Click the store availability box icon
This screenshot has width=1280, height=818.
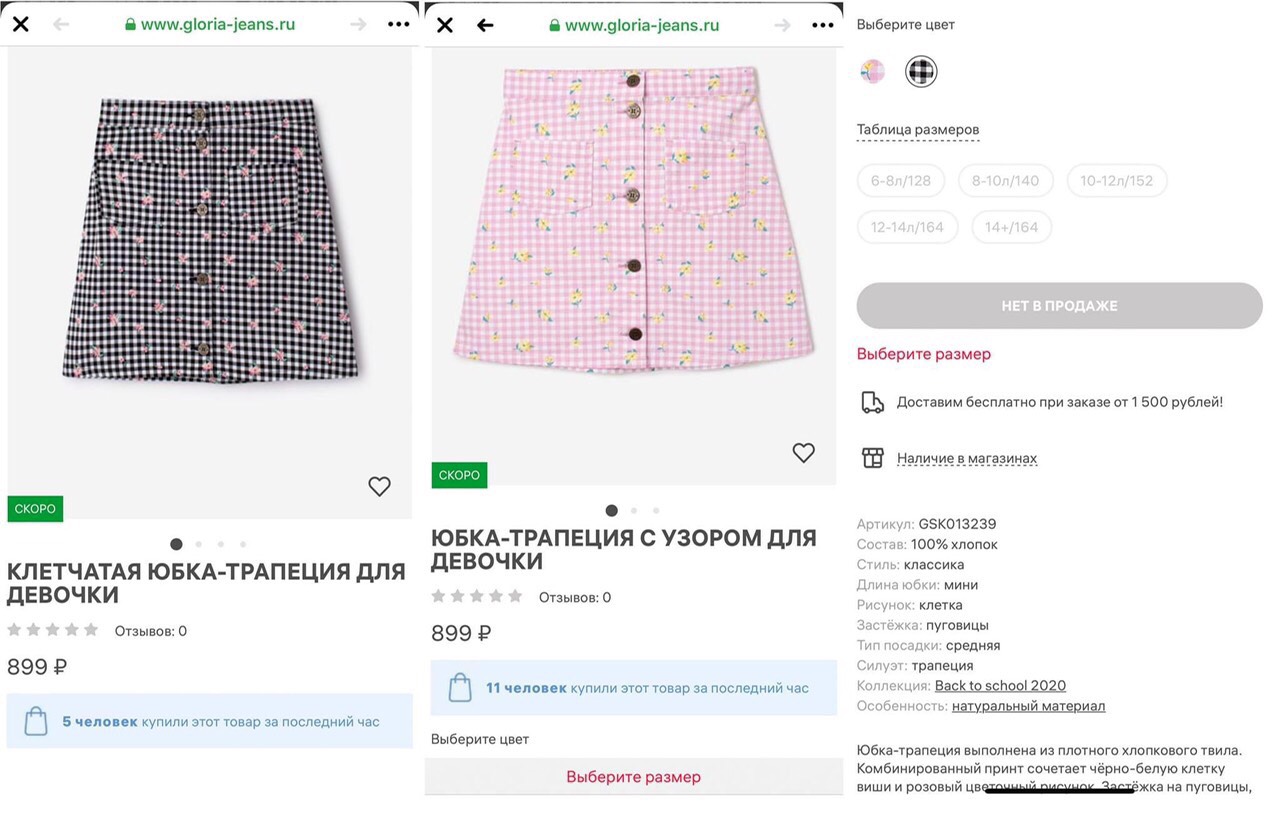pos(873,458)
